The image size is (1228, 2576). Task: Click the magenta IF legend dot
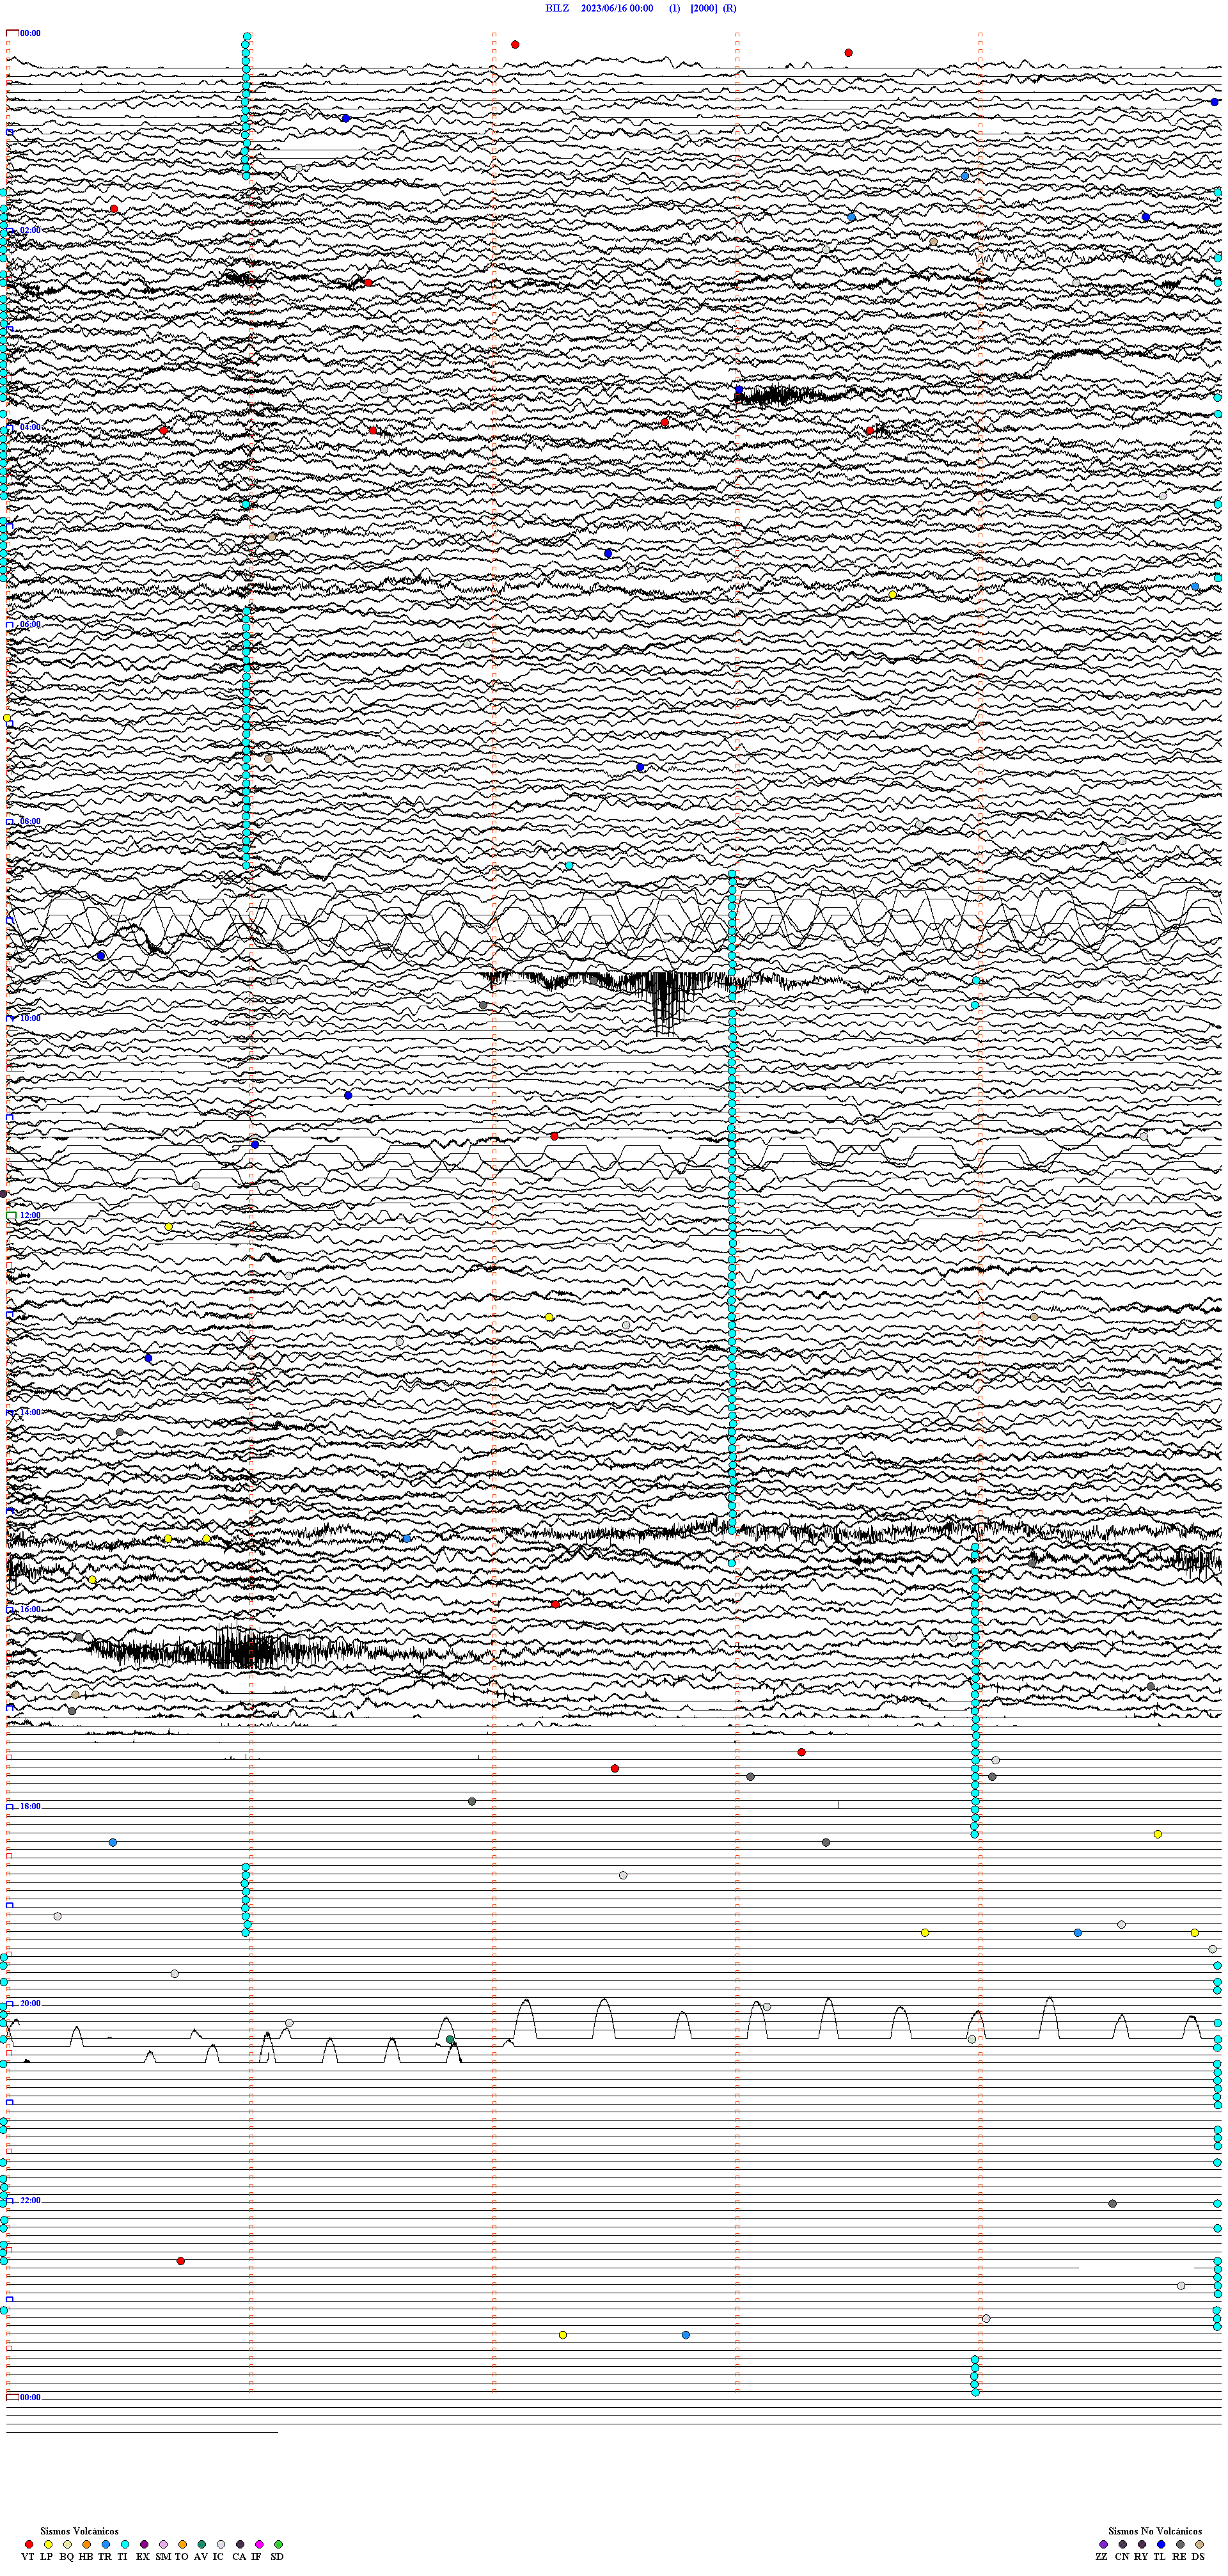259,2544
